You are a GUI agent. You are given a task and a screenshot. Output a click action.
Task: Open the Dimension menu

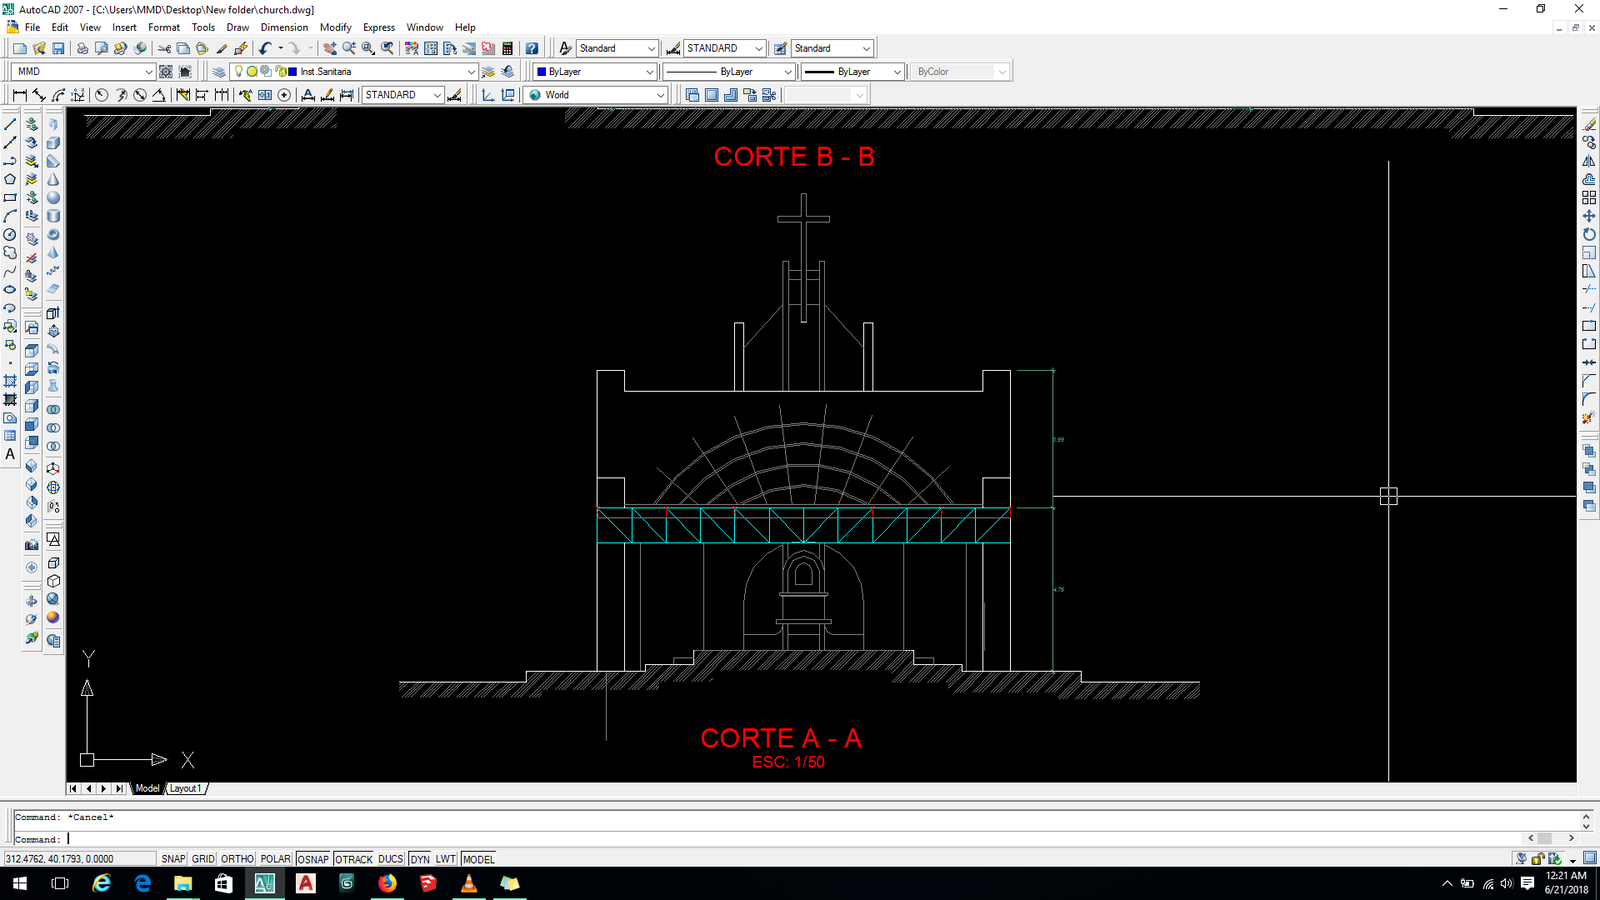pyautogui.click(x=284, y=27)
